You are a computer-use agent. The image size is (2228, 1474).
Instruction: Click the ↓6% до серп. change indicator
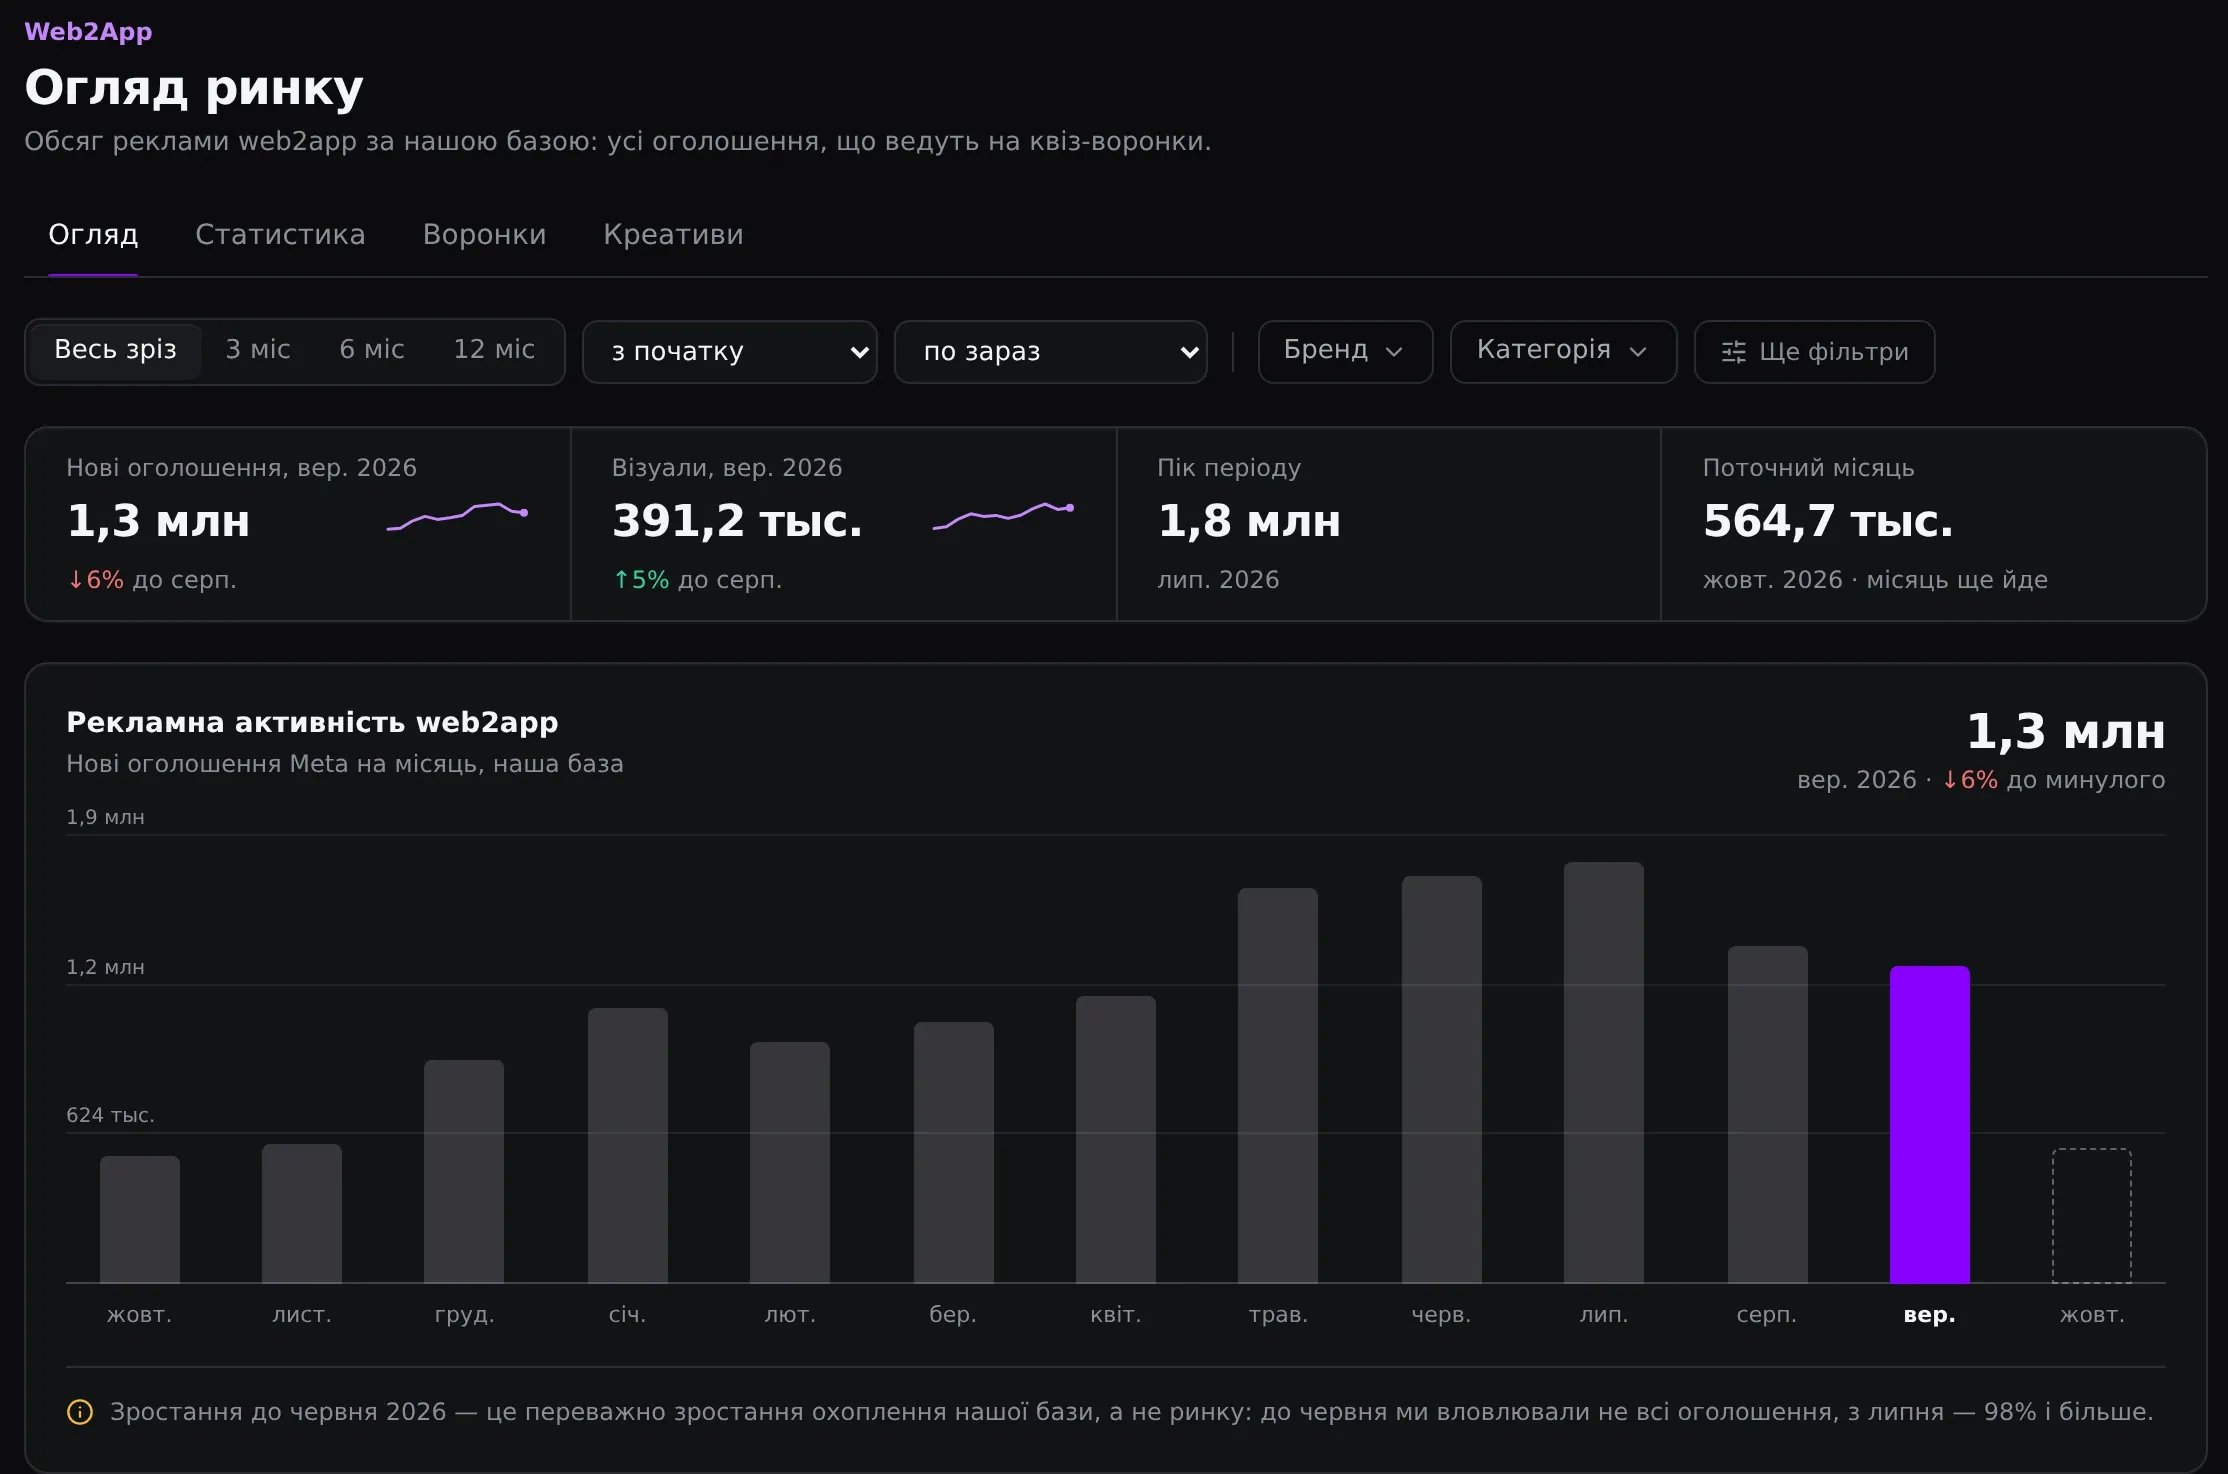coord(151,580)
